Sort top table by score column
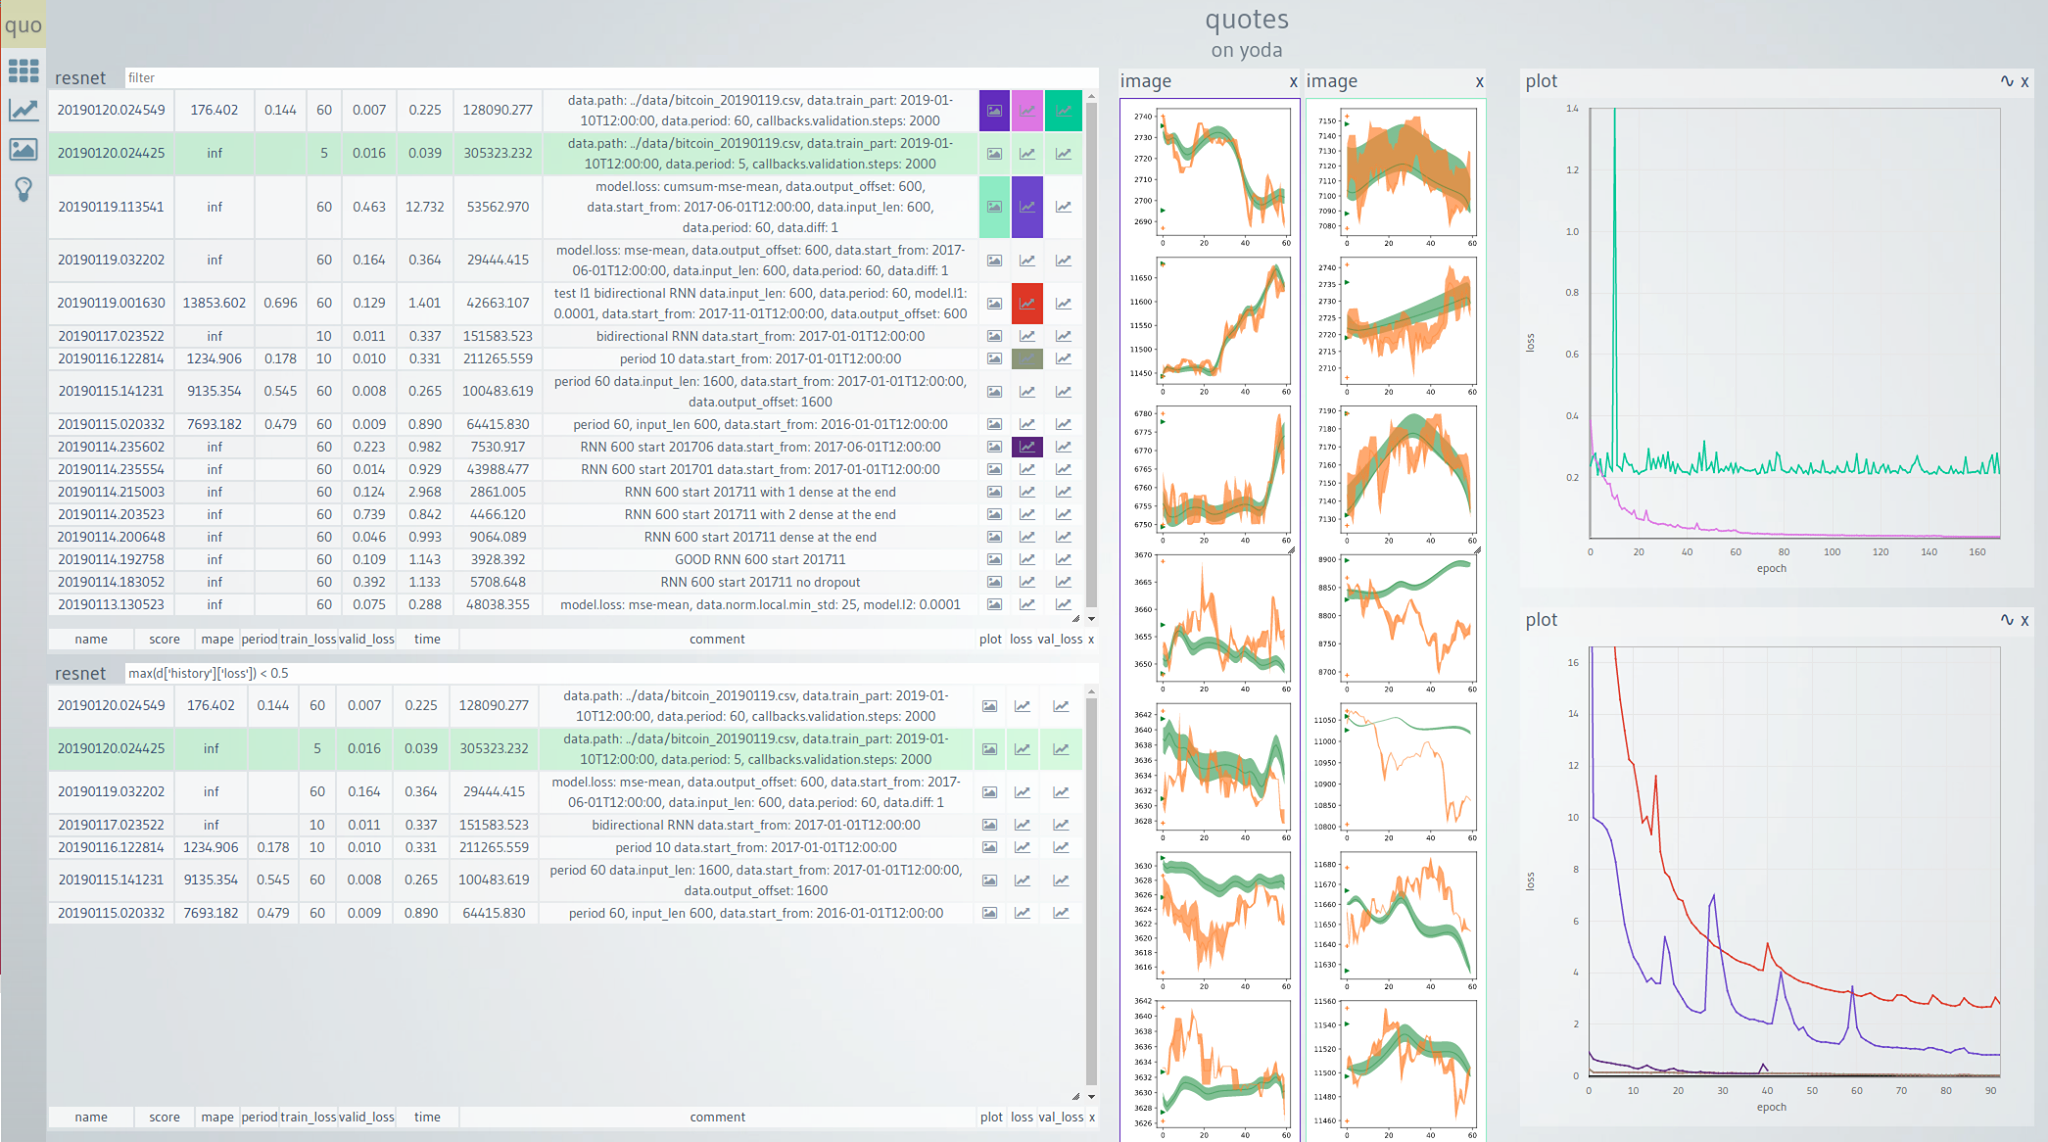The height and width of the screenshot is (1142, 2048). pyautogui.click(x=164, y=639)
